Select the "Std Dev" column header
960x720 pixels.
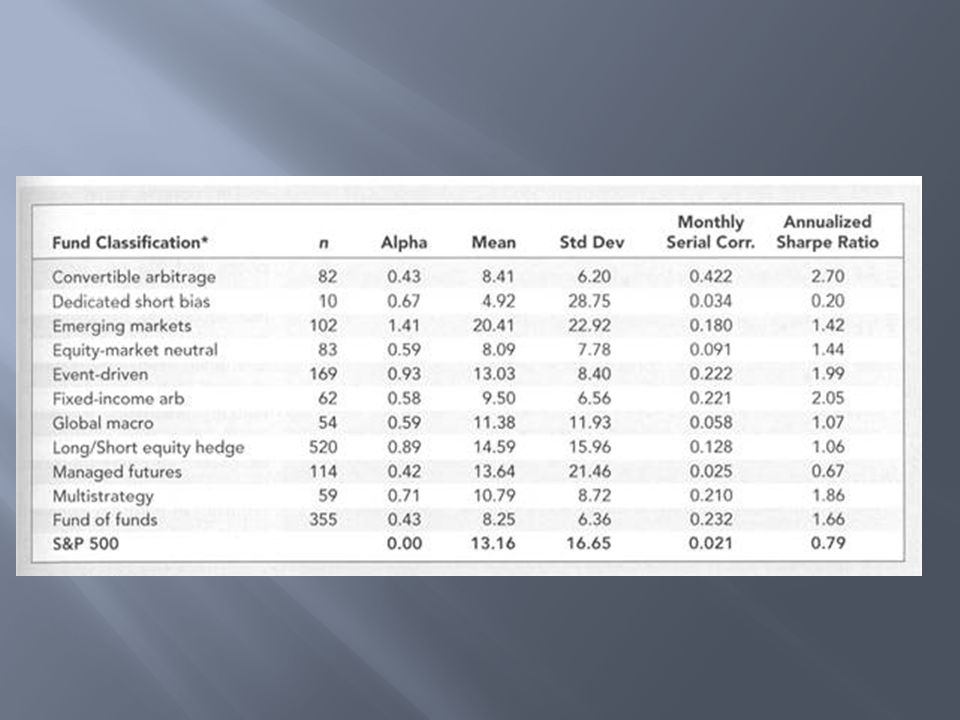click(592, 243)
